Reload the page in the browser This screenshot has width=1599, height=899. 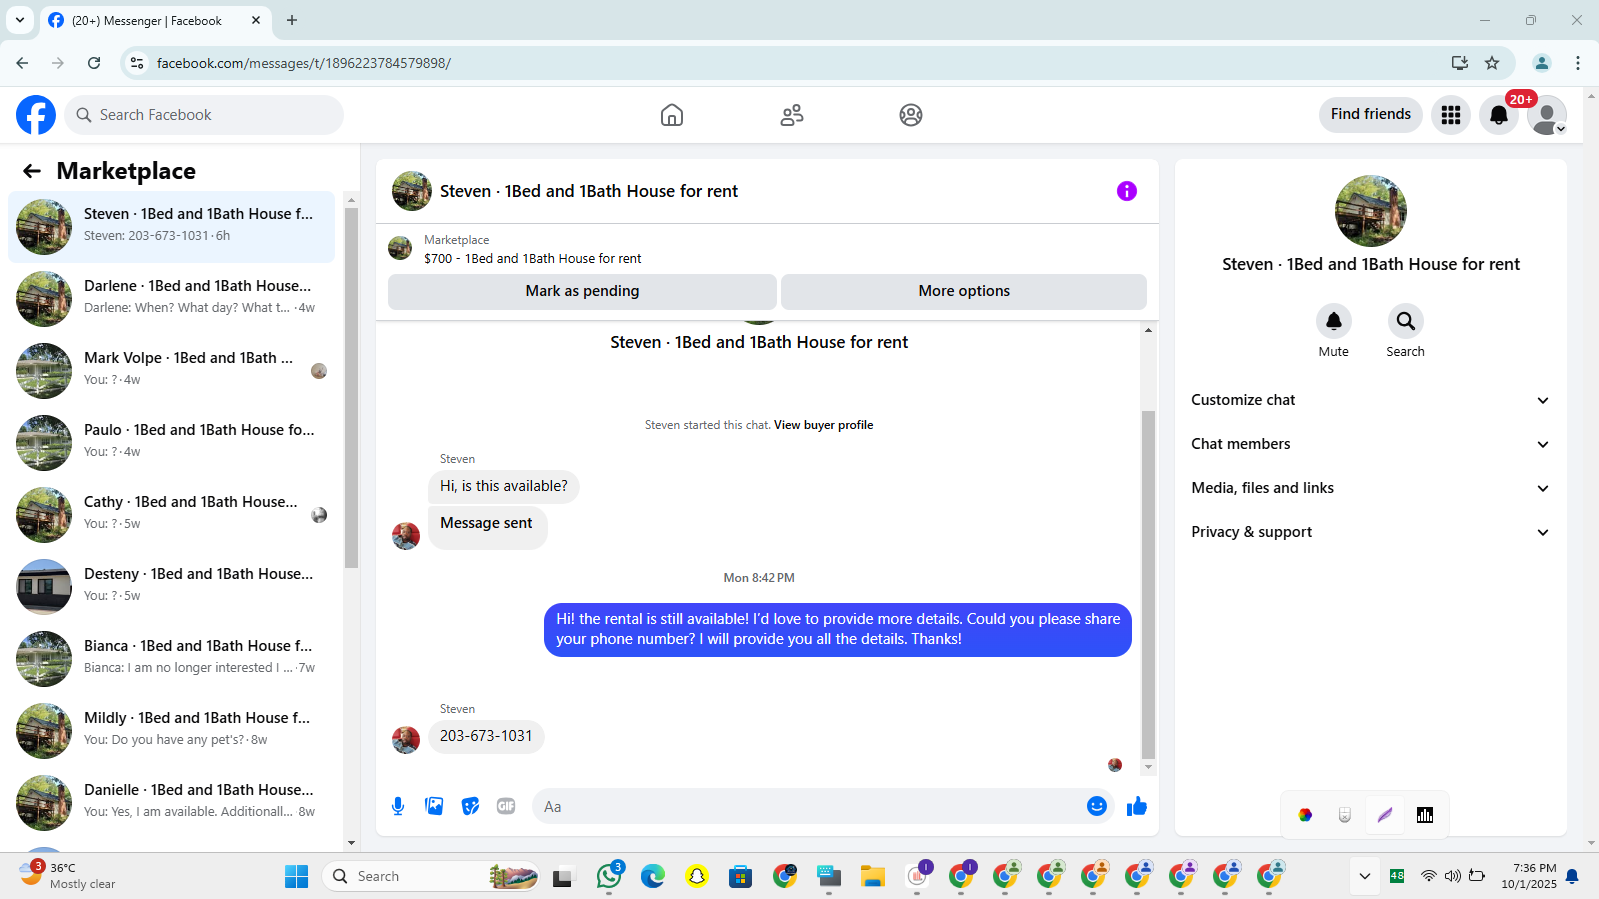pyautogui.click(x=94, y=63)
